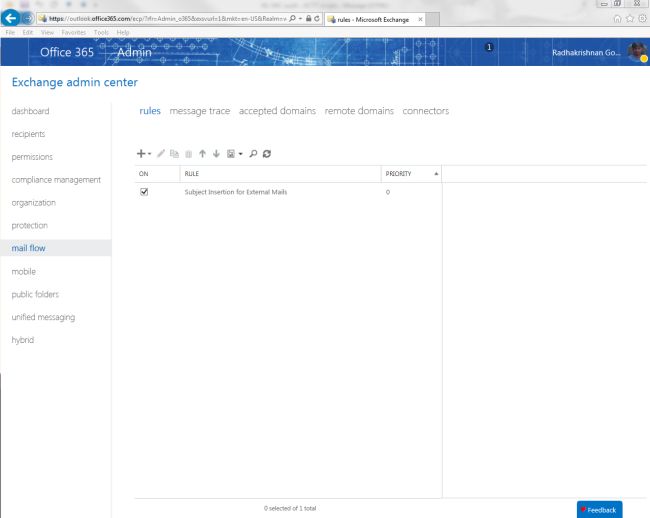
Task: Click the browser settings gear icon
Action: 643,19
